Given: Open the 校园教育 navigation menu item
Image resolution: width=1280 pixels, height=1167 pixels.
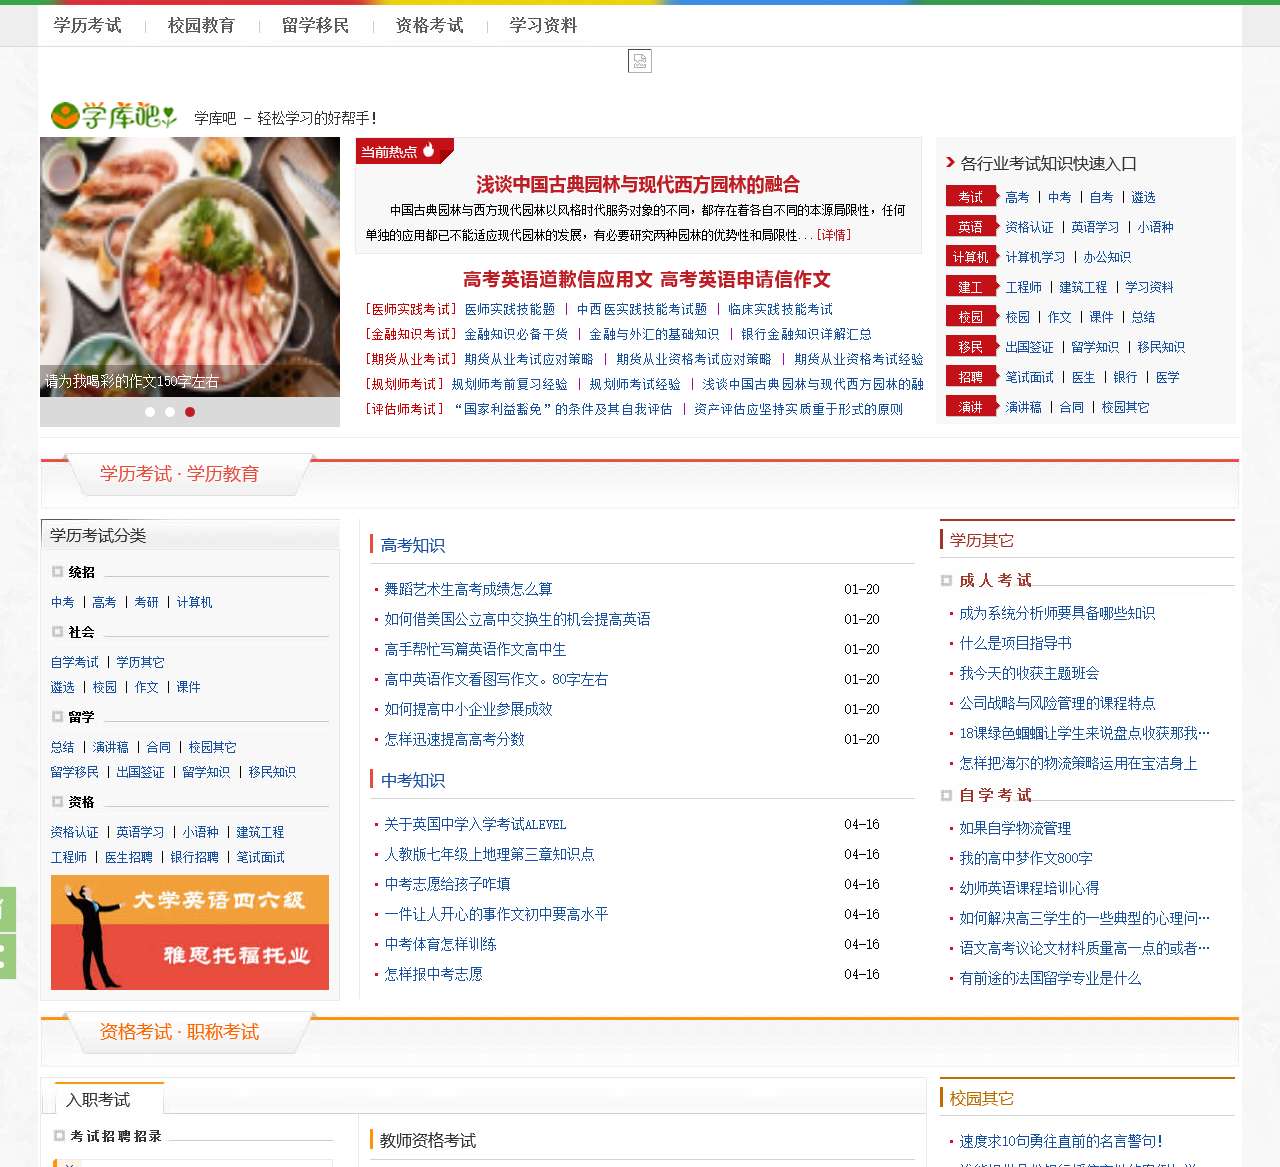Looking at the screenshot, I should 202,25.
